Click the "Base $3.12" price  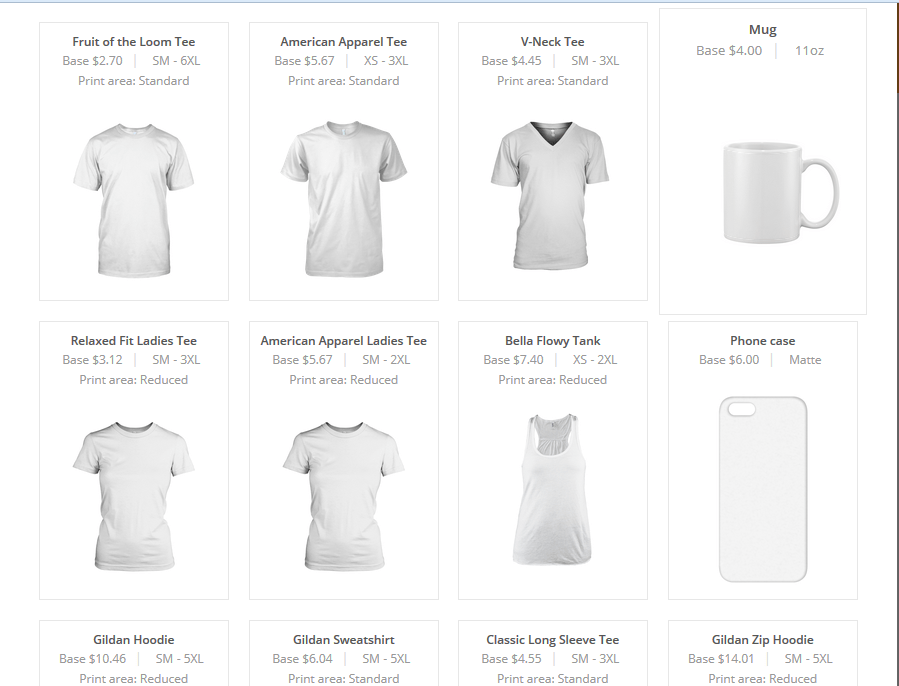click(x=92, y=360)
